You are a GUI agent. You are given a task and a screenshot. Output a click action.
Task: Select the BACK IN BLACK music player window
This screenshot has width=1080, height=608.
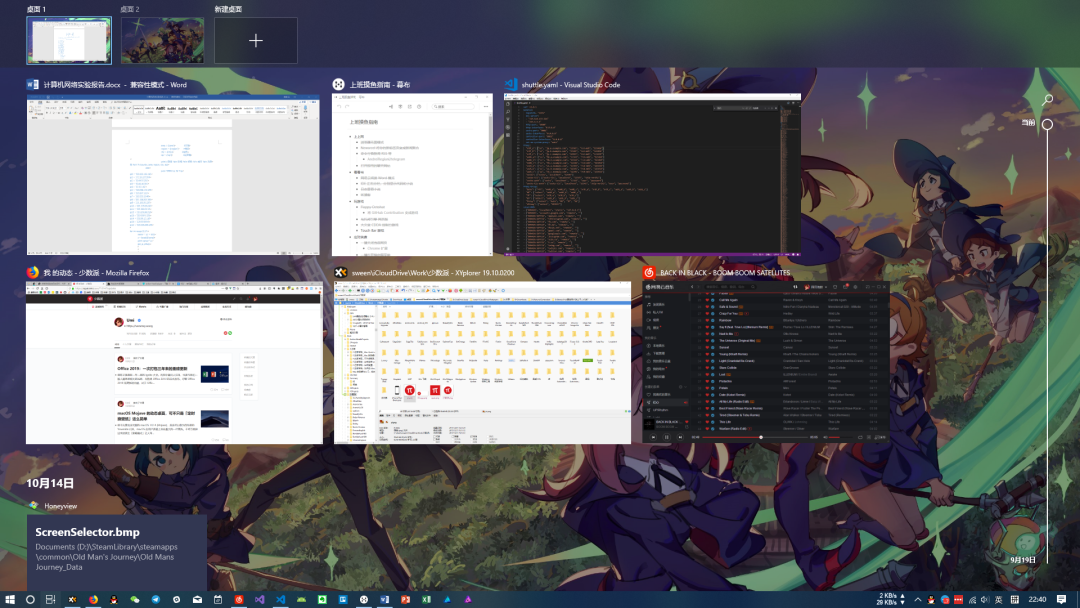coord(765,362)
